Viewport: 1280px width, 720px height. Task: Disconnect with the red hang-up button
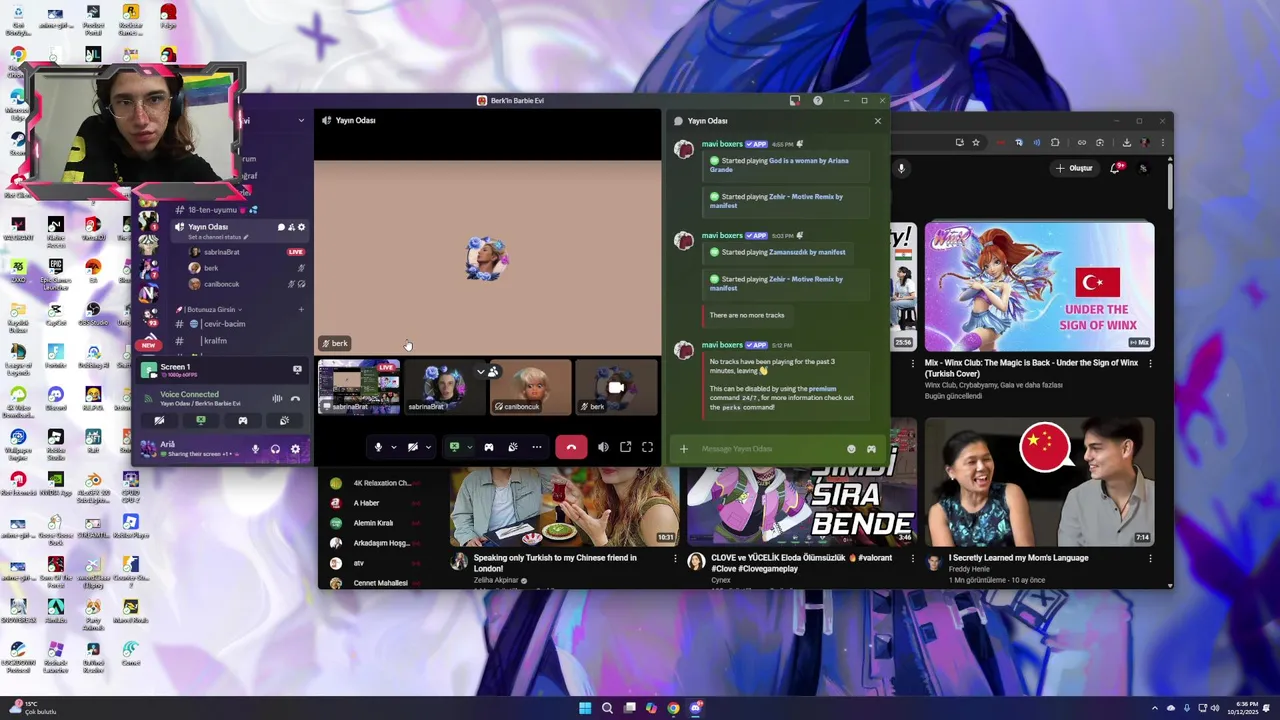571,447
